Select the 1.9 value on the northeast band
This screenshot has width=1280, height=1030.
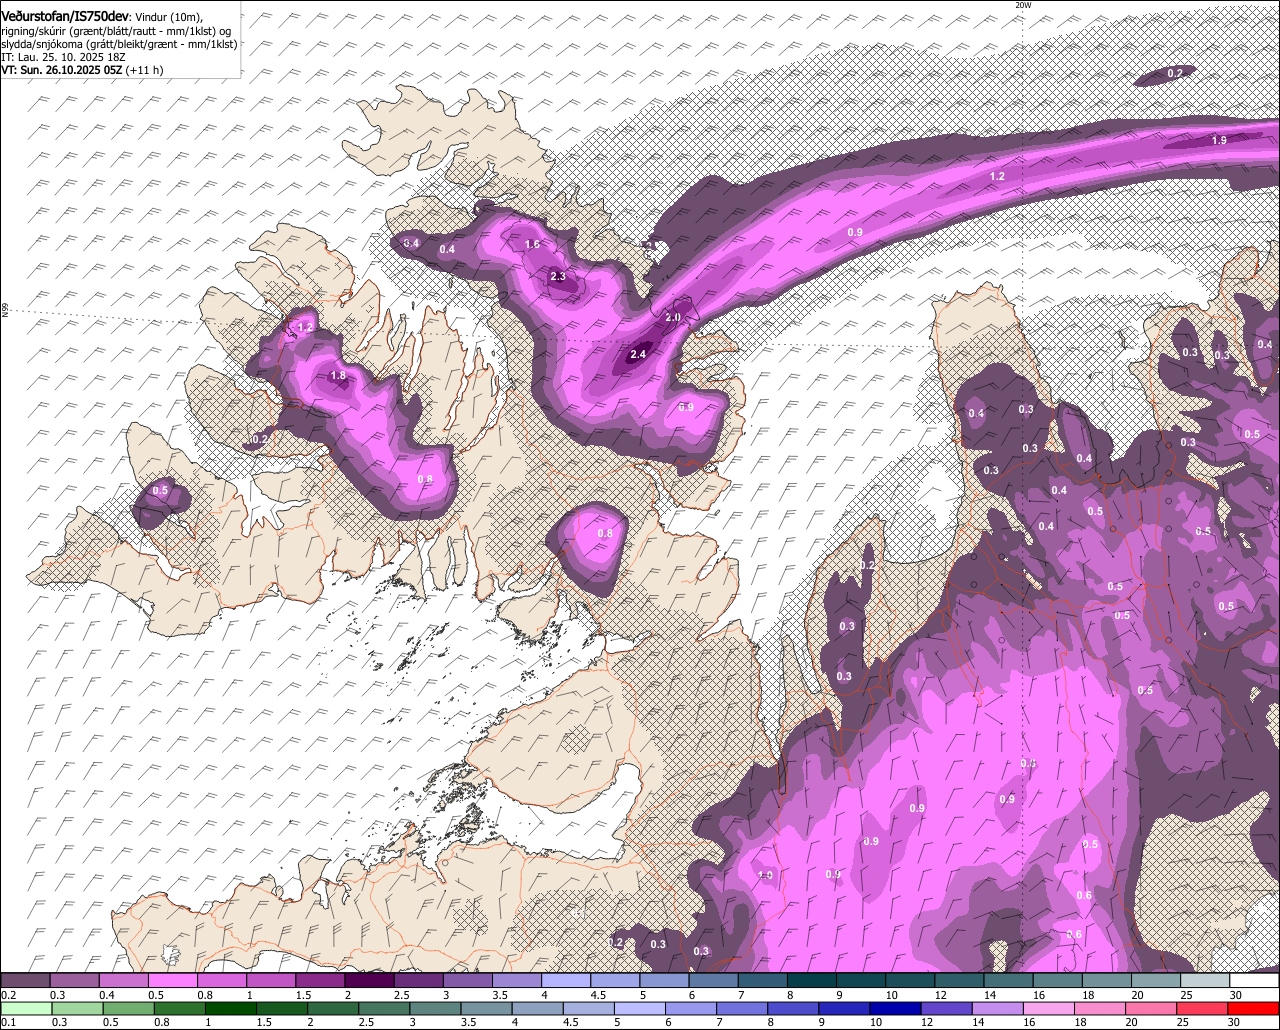(x=1219, y=140)
